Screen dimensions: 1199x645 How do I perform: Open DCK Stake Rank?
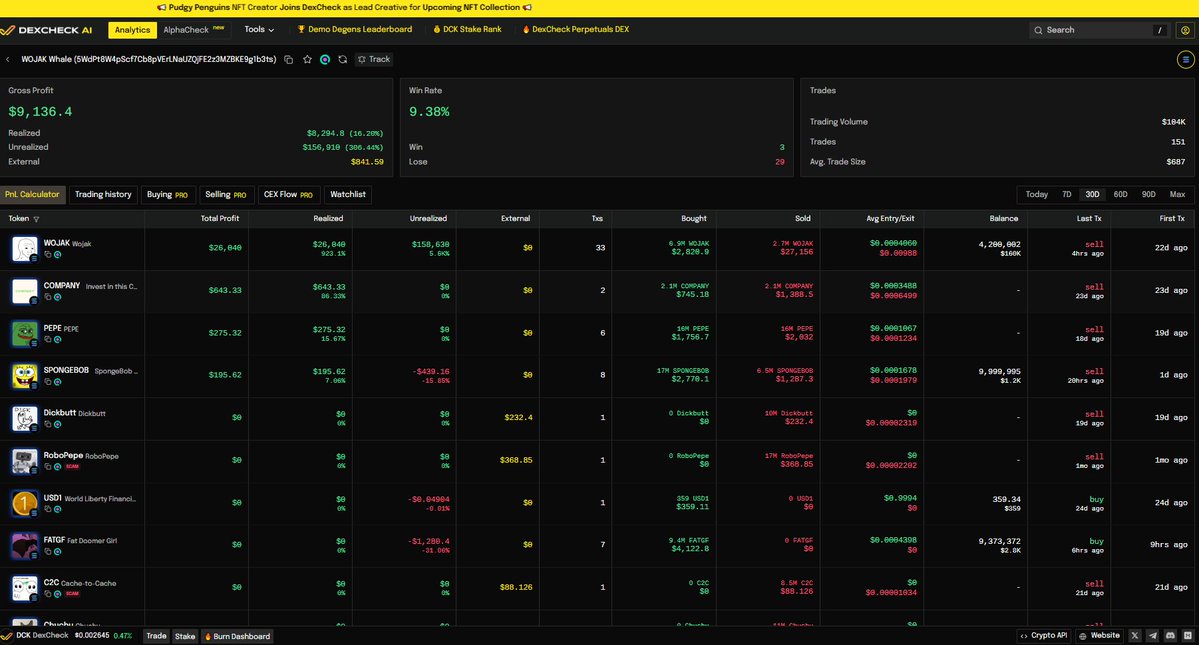click(467, 30)
